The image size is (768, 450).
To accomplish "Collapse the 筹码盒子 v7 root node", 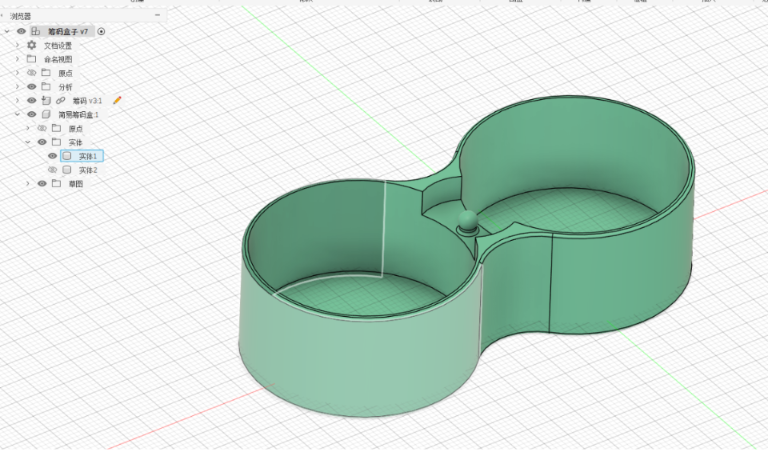I will (x=7, y=31).
